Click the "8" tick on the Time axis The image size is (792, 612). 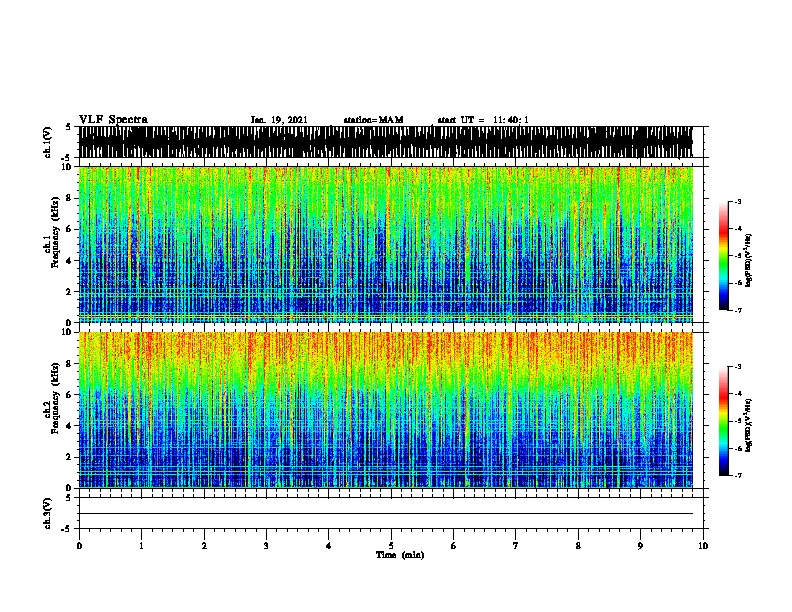pyautogui.click(x=578, y=546)
